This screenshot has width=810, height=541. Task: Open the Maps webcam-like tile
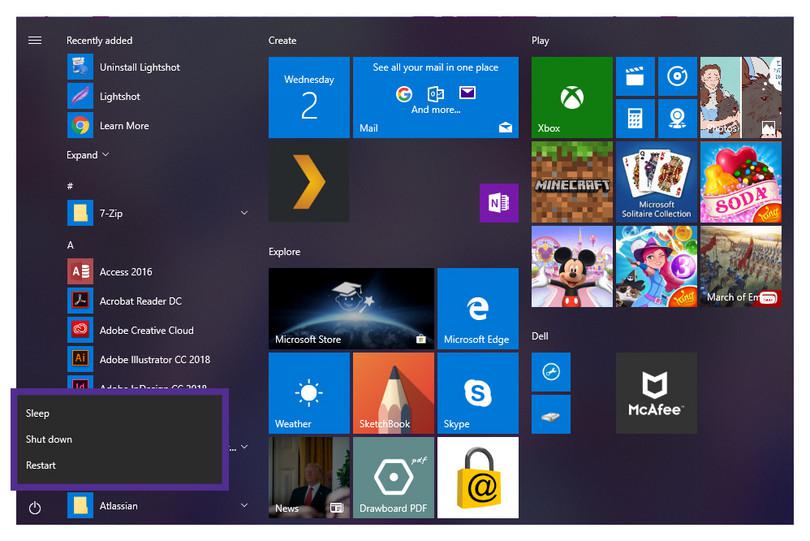[677, 119]
